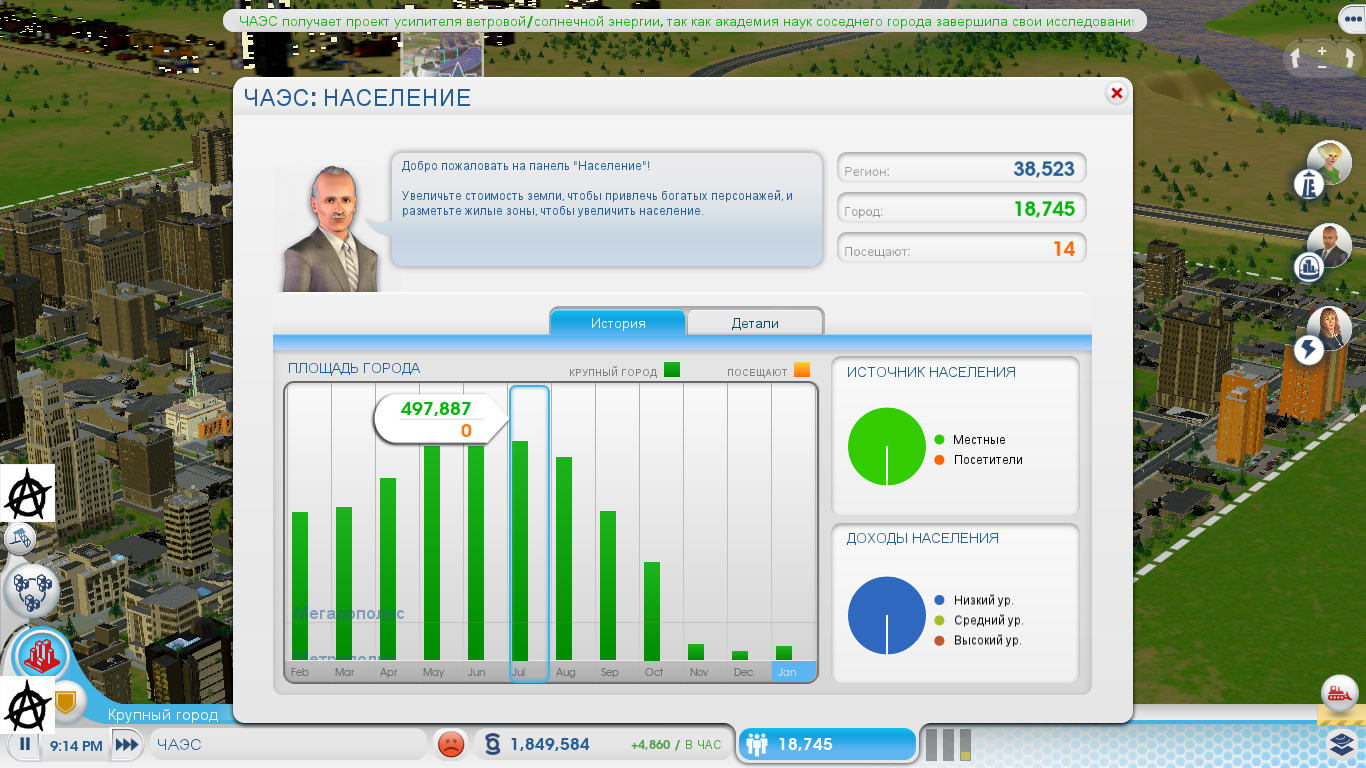
Task: Open the population 18,745 button in bottom bar
Action: 827,745
